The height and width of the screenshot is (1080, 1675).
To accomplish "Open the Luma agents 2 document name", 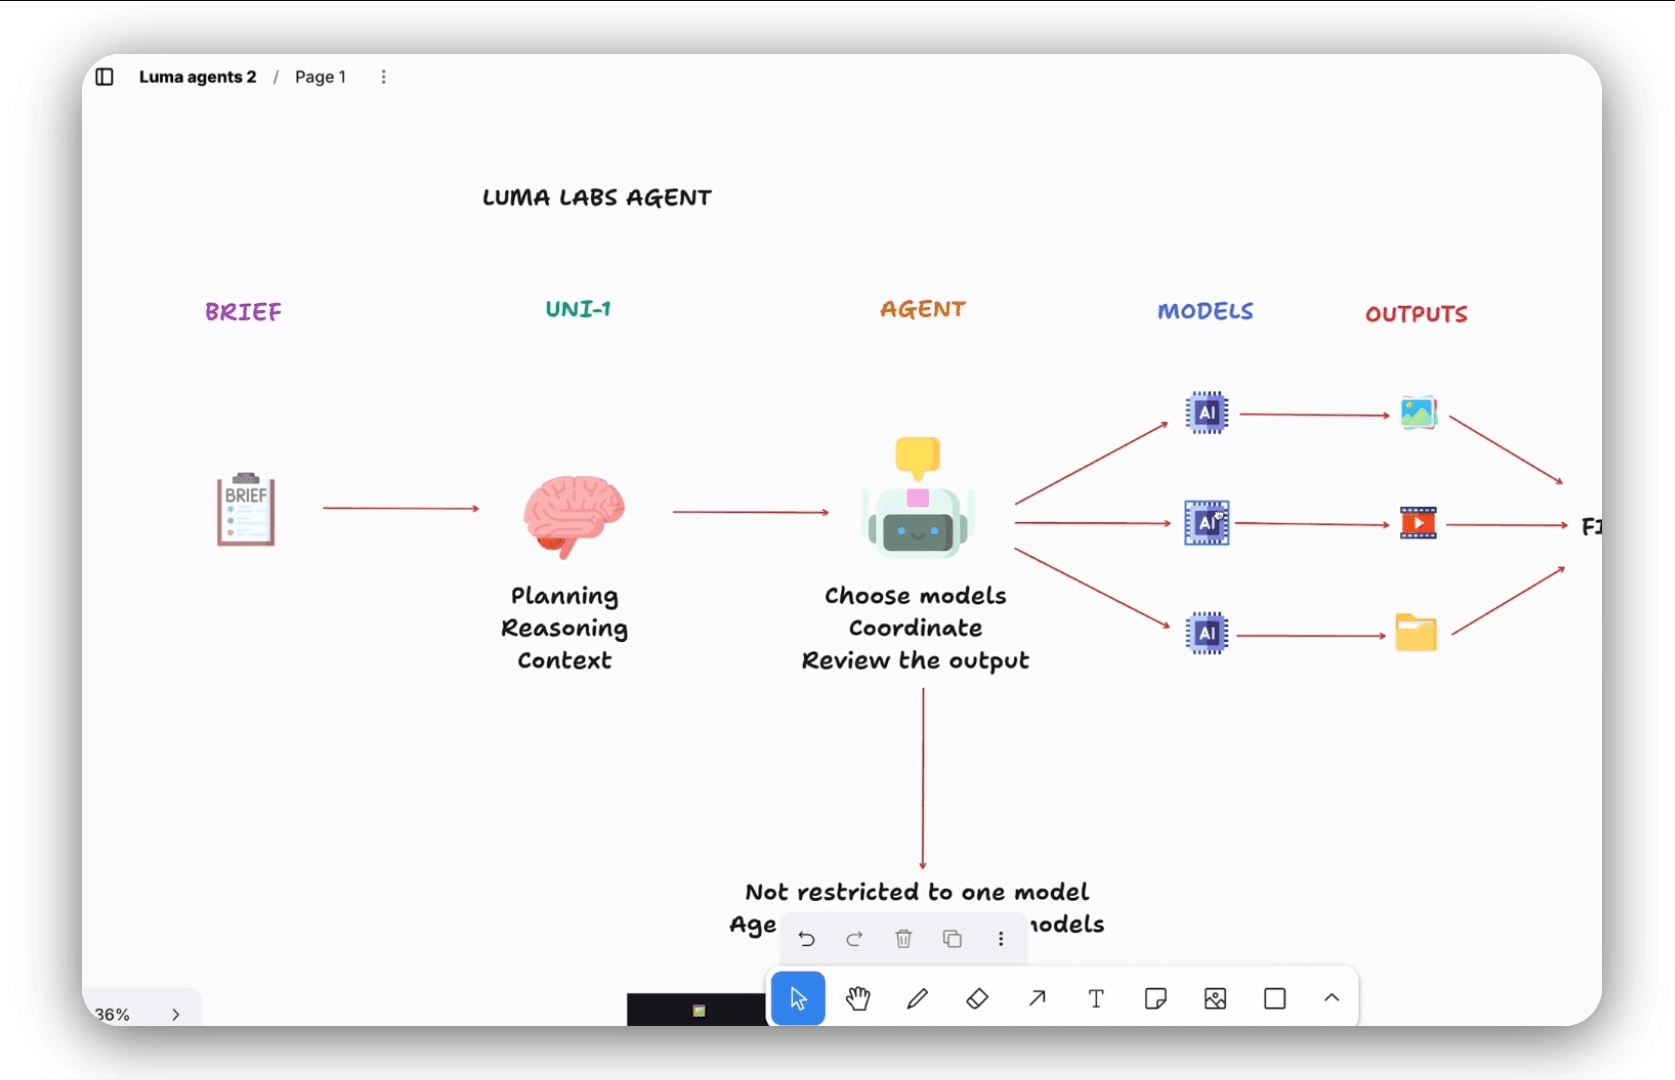I will click(x=197, y=77).
